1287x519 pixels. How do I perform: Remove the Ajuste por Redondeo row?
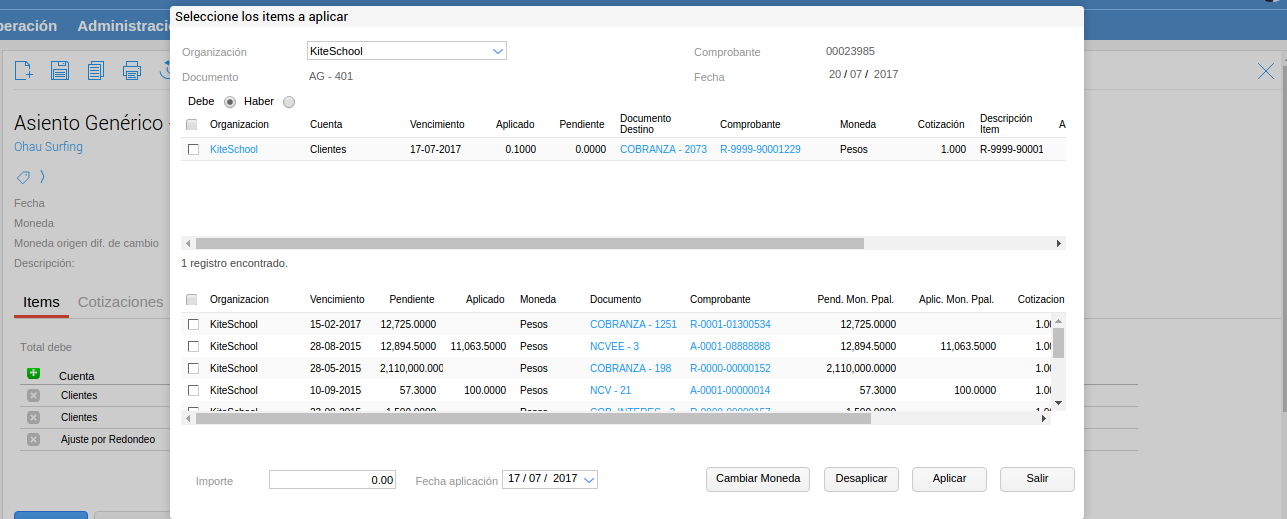click(33, 439)
